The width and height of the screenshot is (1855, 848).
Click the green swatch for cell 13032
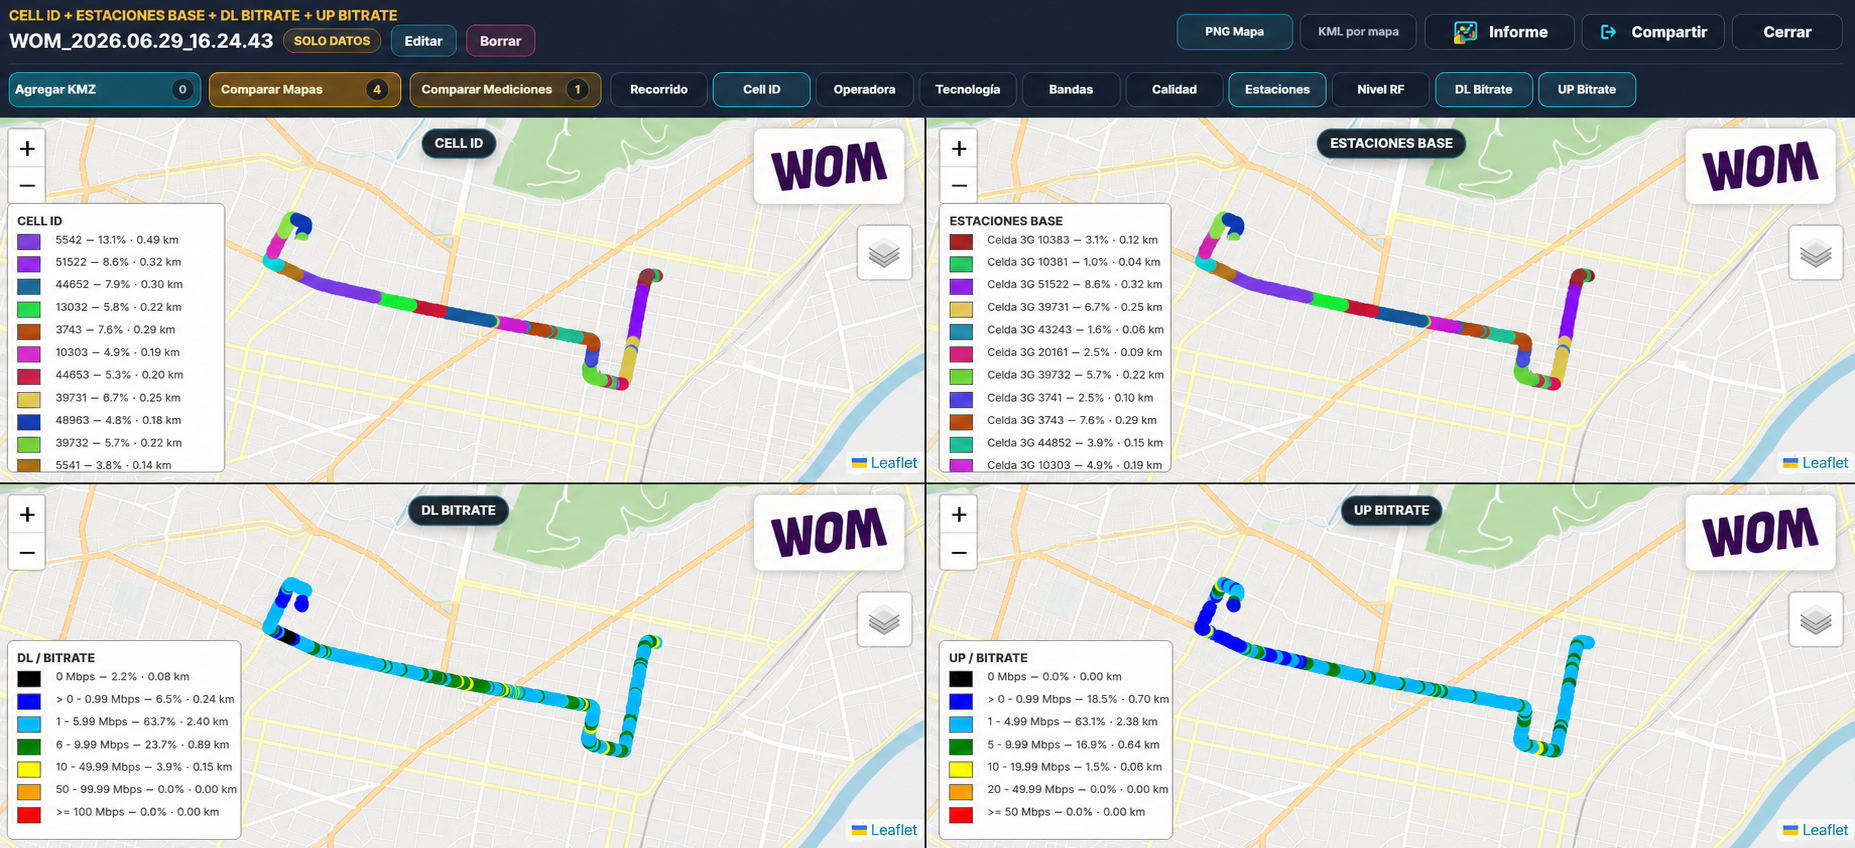click(x=29, y=309)
